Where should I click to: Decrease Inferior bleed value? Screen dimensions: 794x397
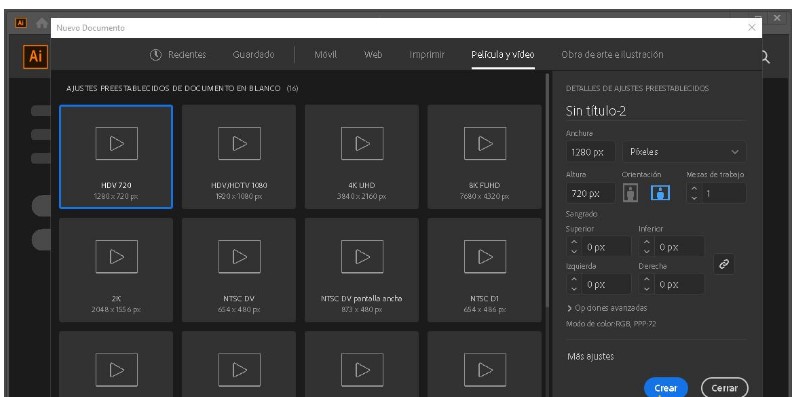[x=646, y=252]
